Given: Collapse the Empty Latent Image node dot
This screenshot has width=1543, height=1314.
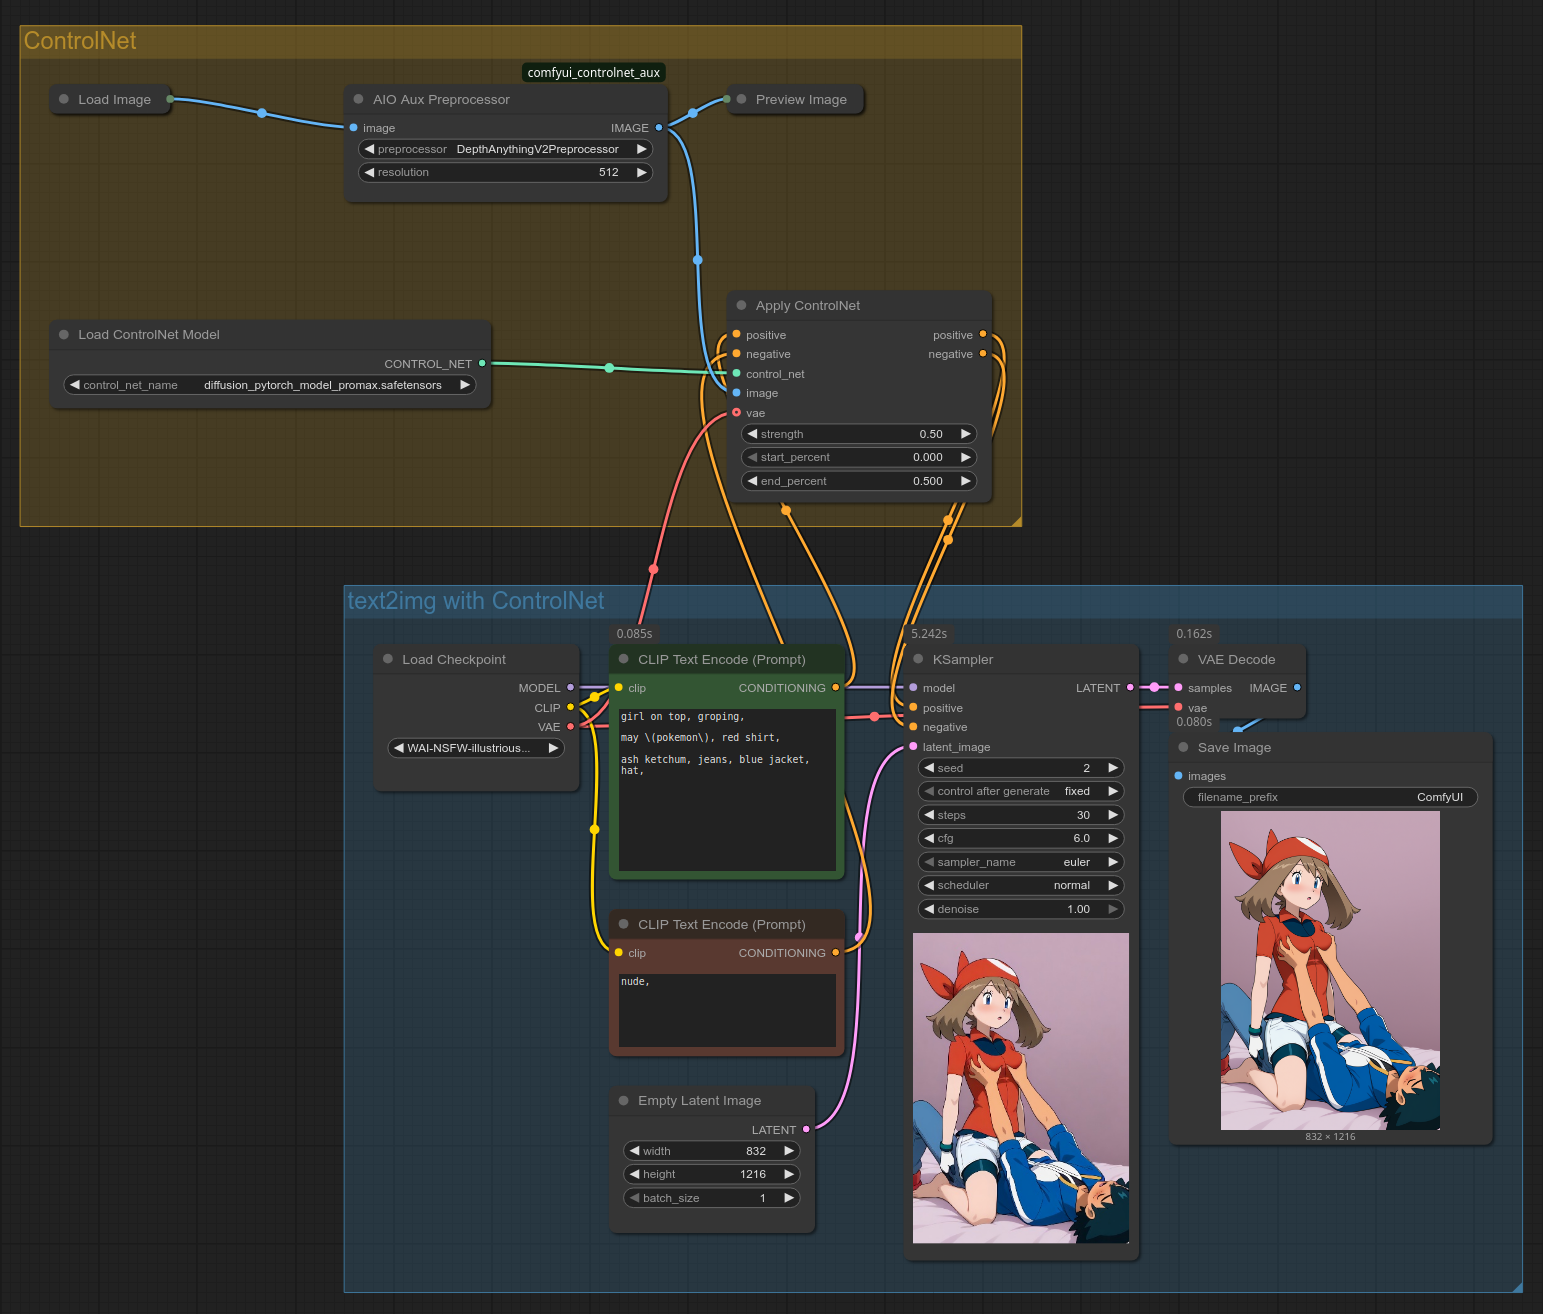Looking at the screenshot, I should 624,1100.
